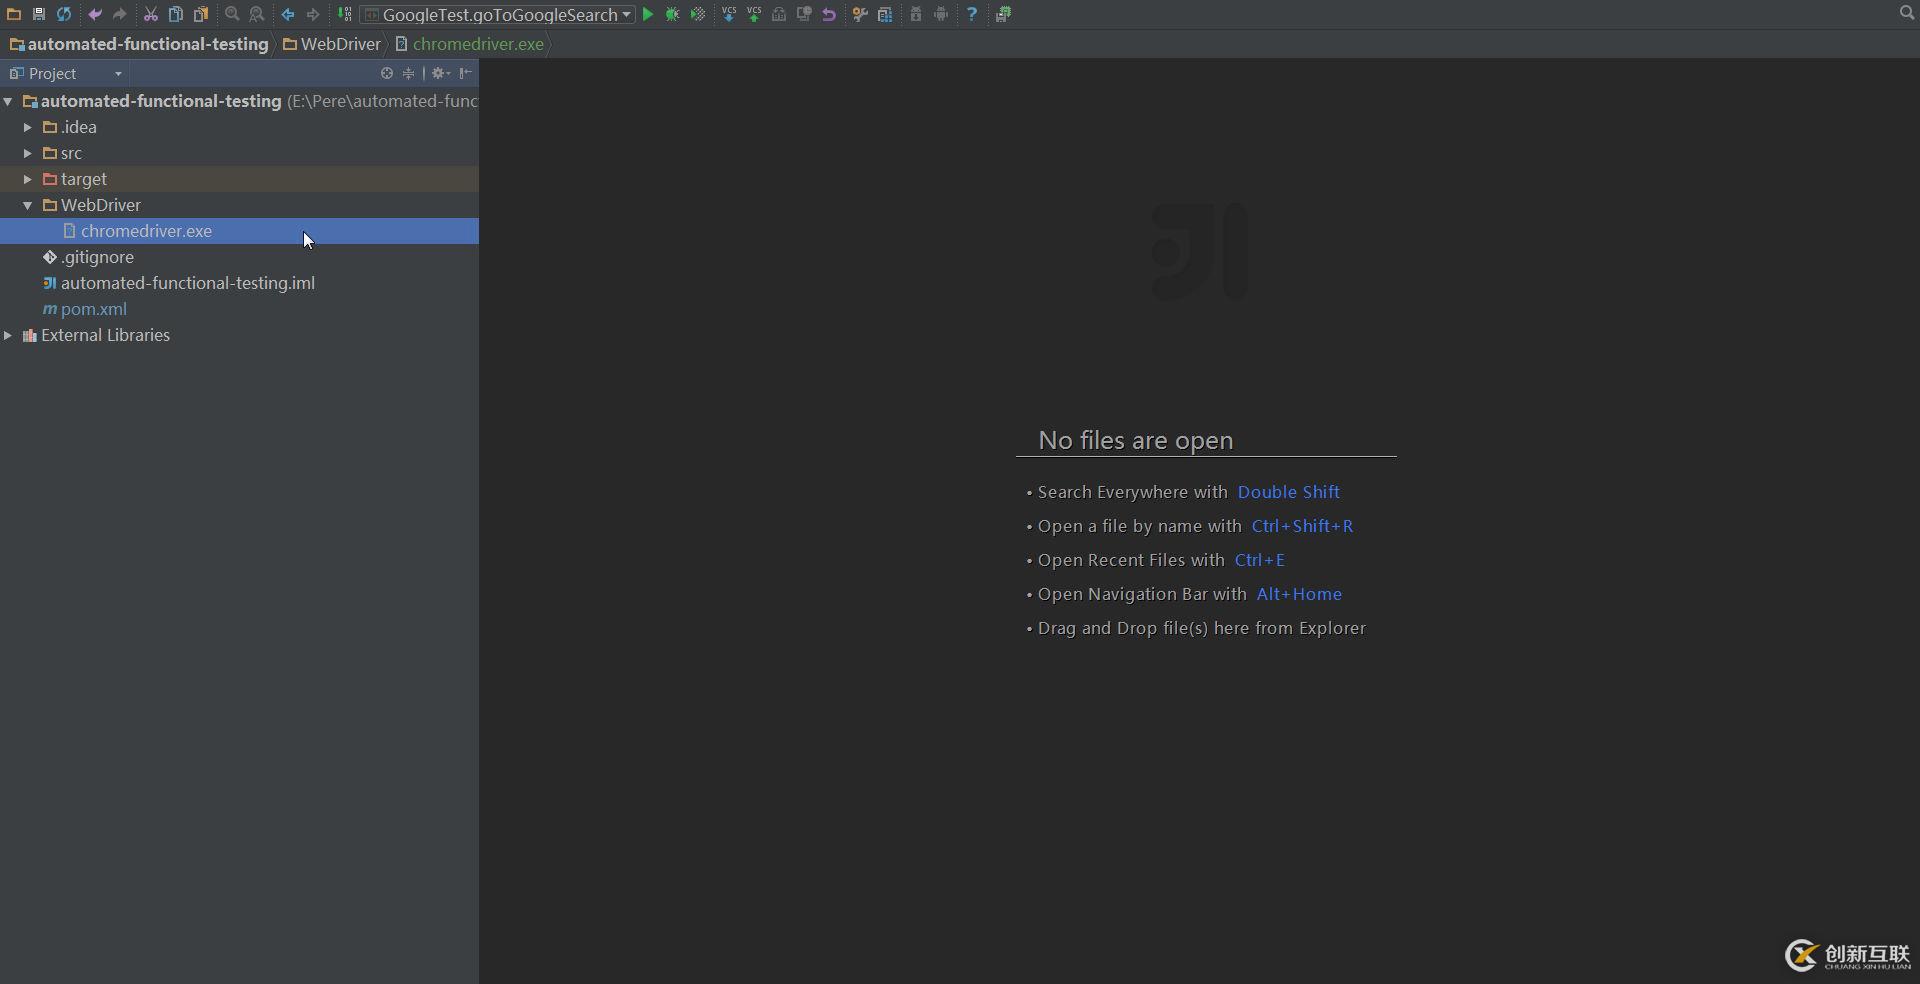Click the 'No files are open' heading

[1135, 440]
